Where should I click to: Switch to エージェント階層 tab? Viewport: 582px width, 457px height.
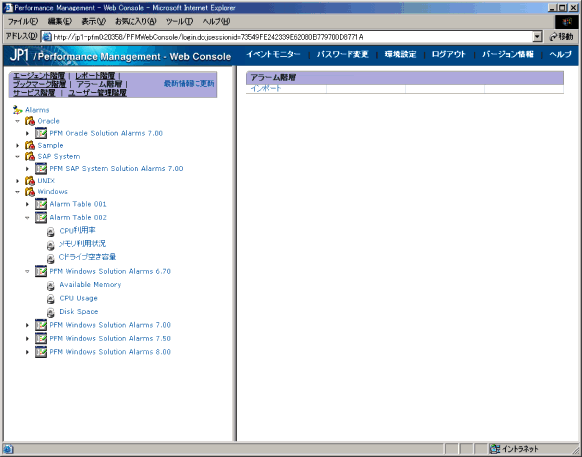pyautogui.click(x=39, y=76)
